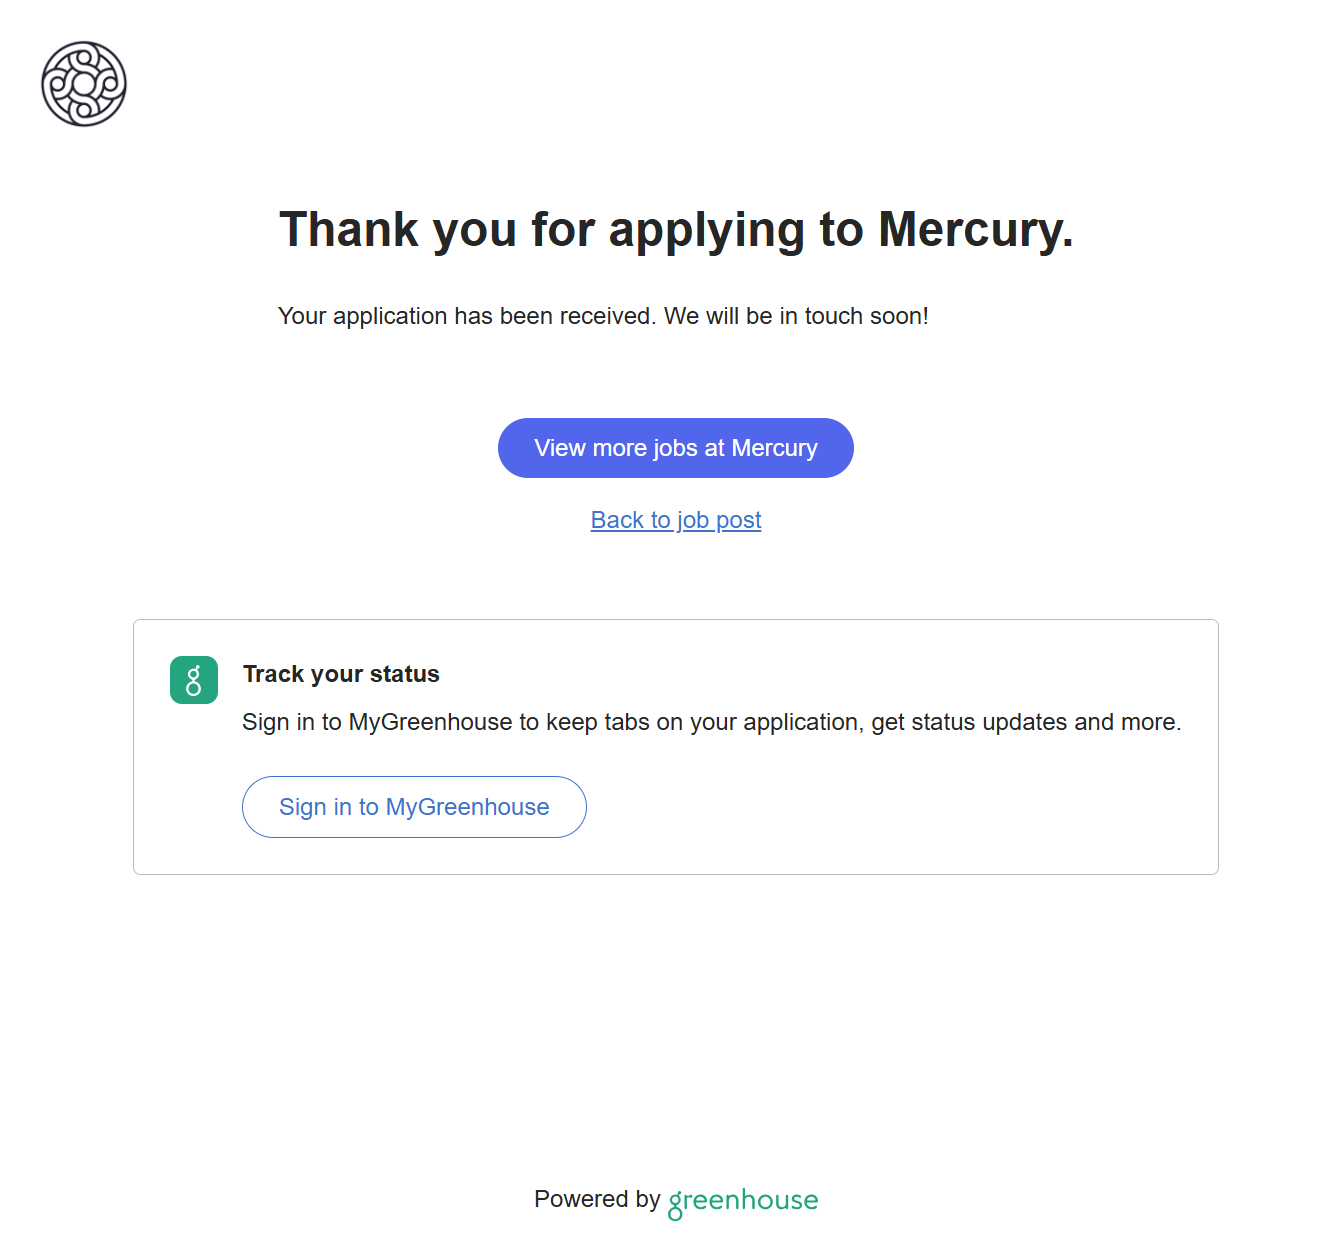Click the 'Track your status' heading
Screen dimensions: 1329x1253
pos(341,674)
